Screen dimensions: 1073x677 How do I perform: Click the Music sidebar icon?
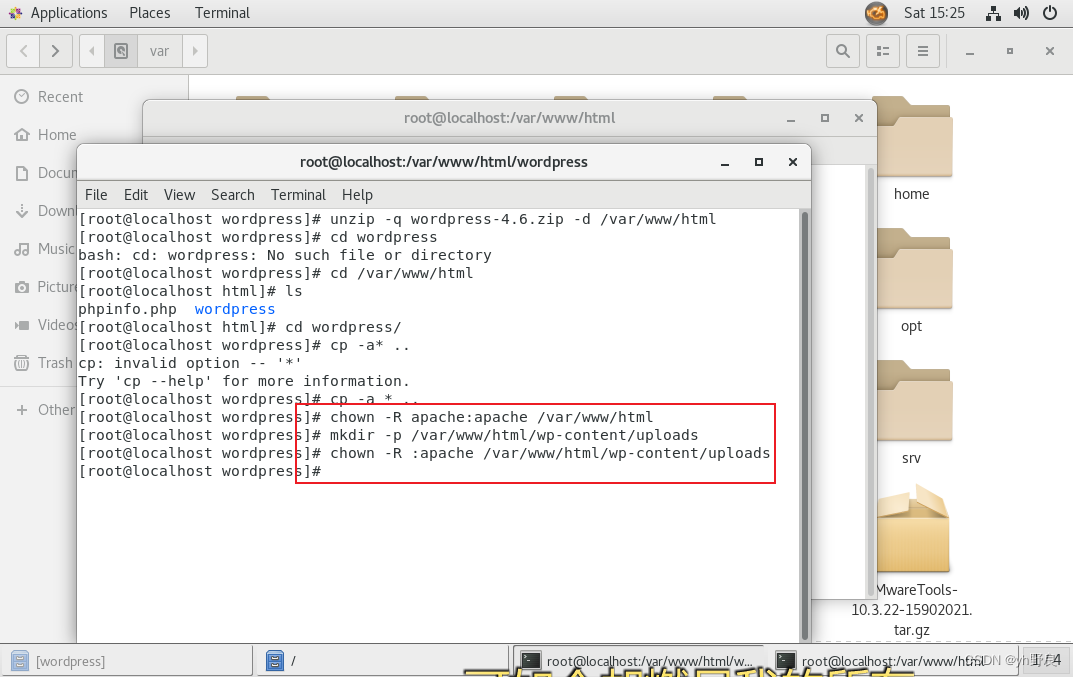(x=22, y=249)
